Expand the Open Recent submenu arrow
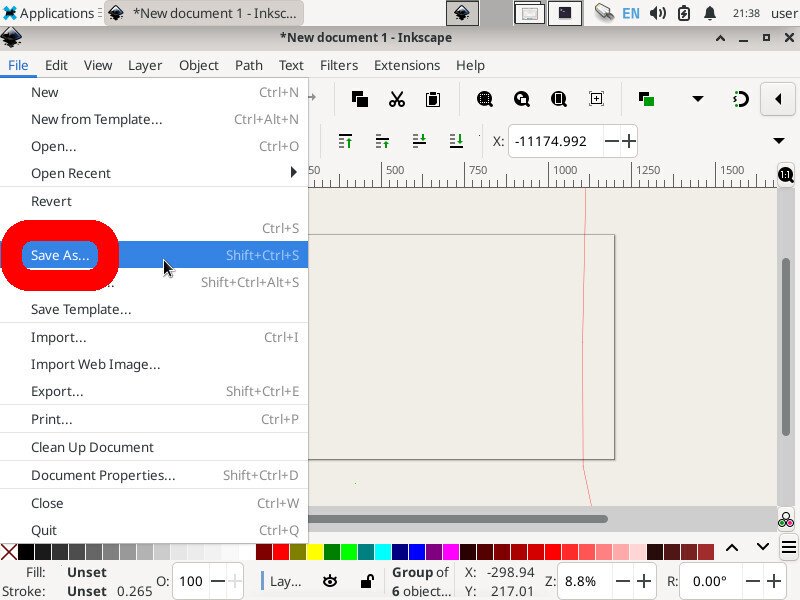Viewport: 800px width, 600px height. [293, 172]
